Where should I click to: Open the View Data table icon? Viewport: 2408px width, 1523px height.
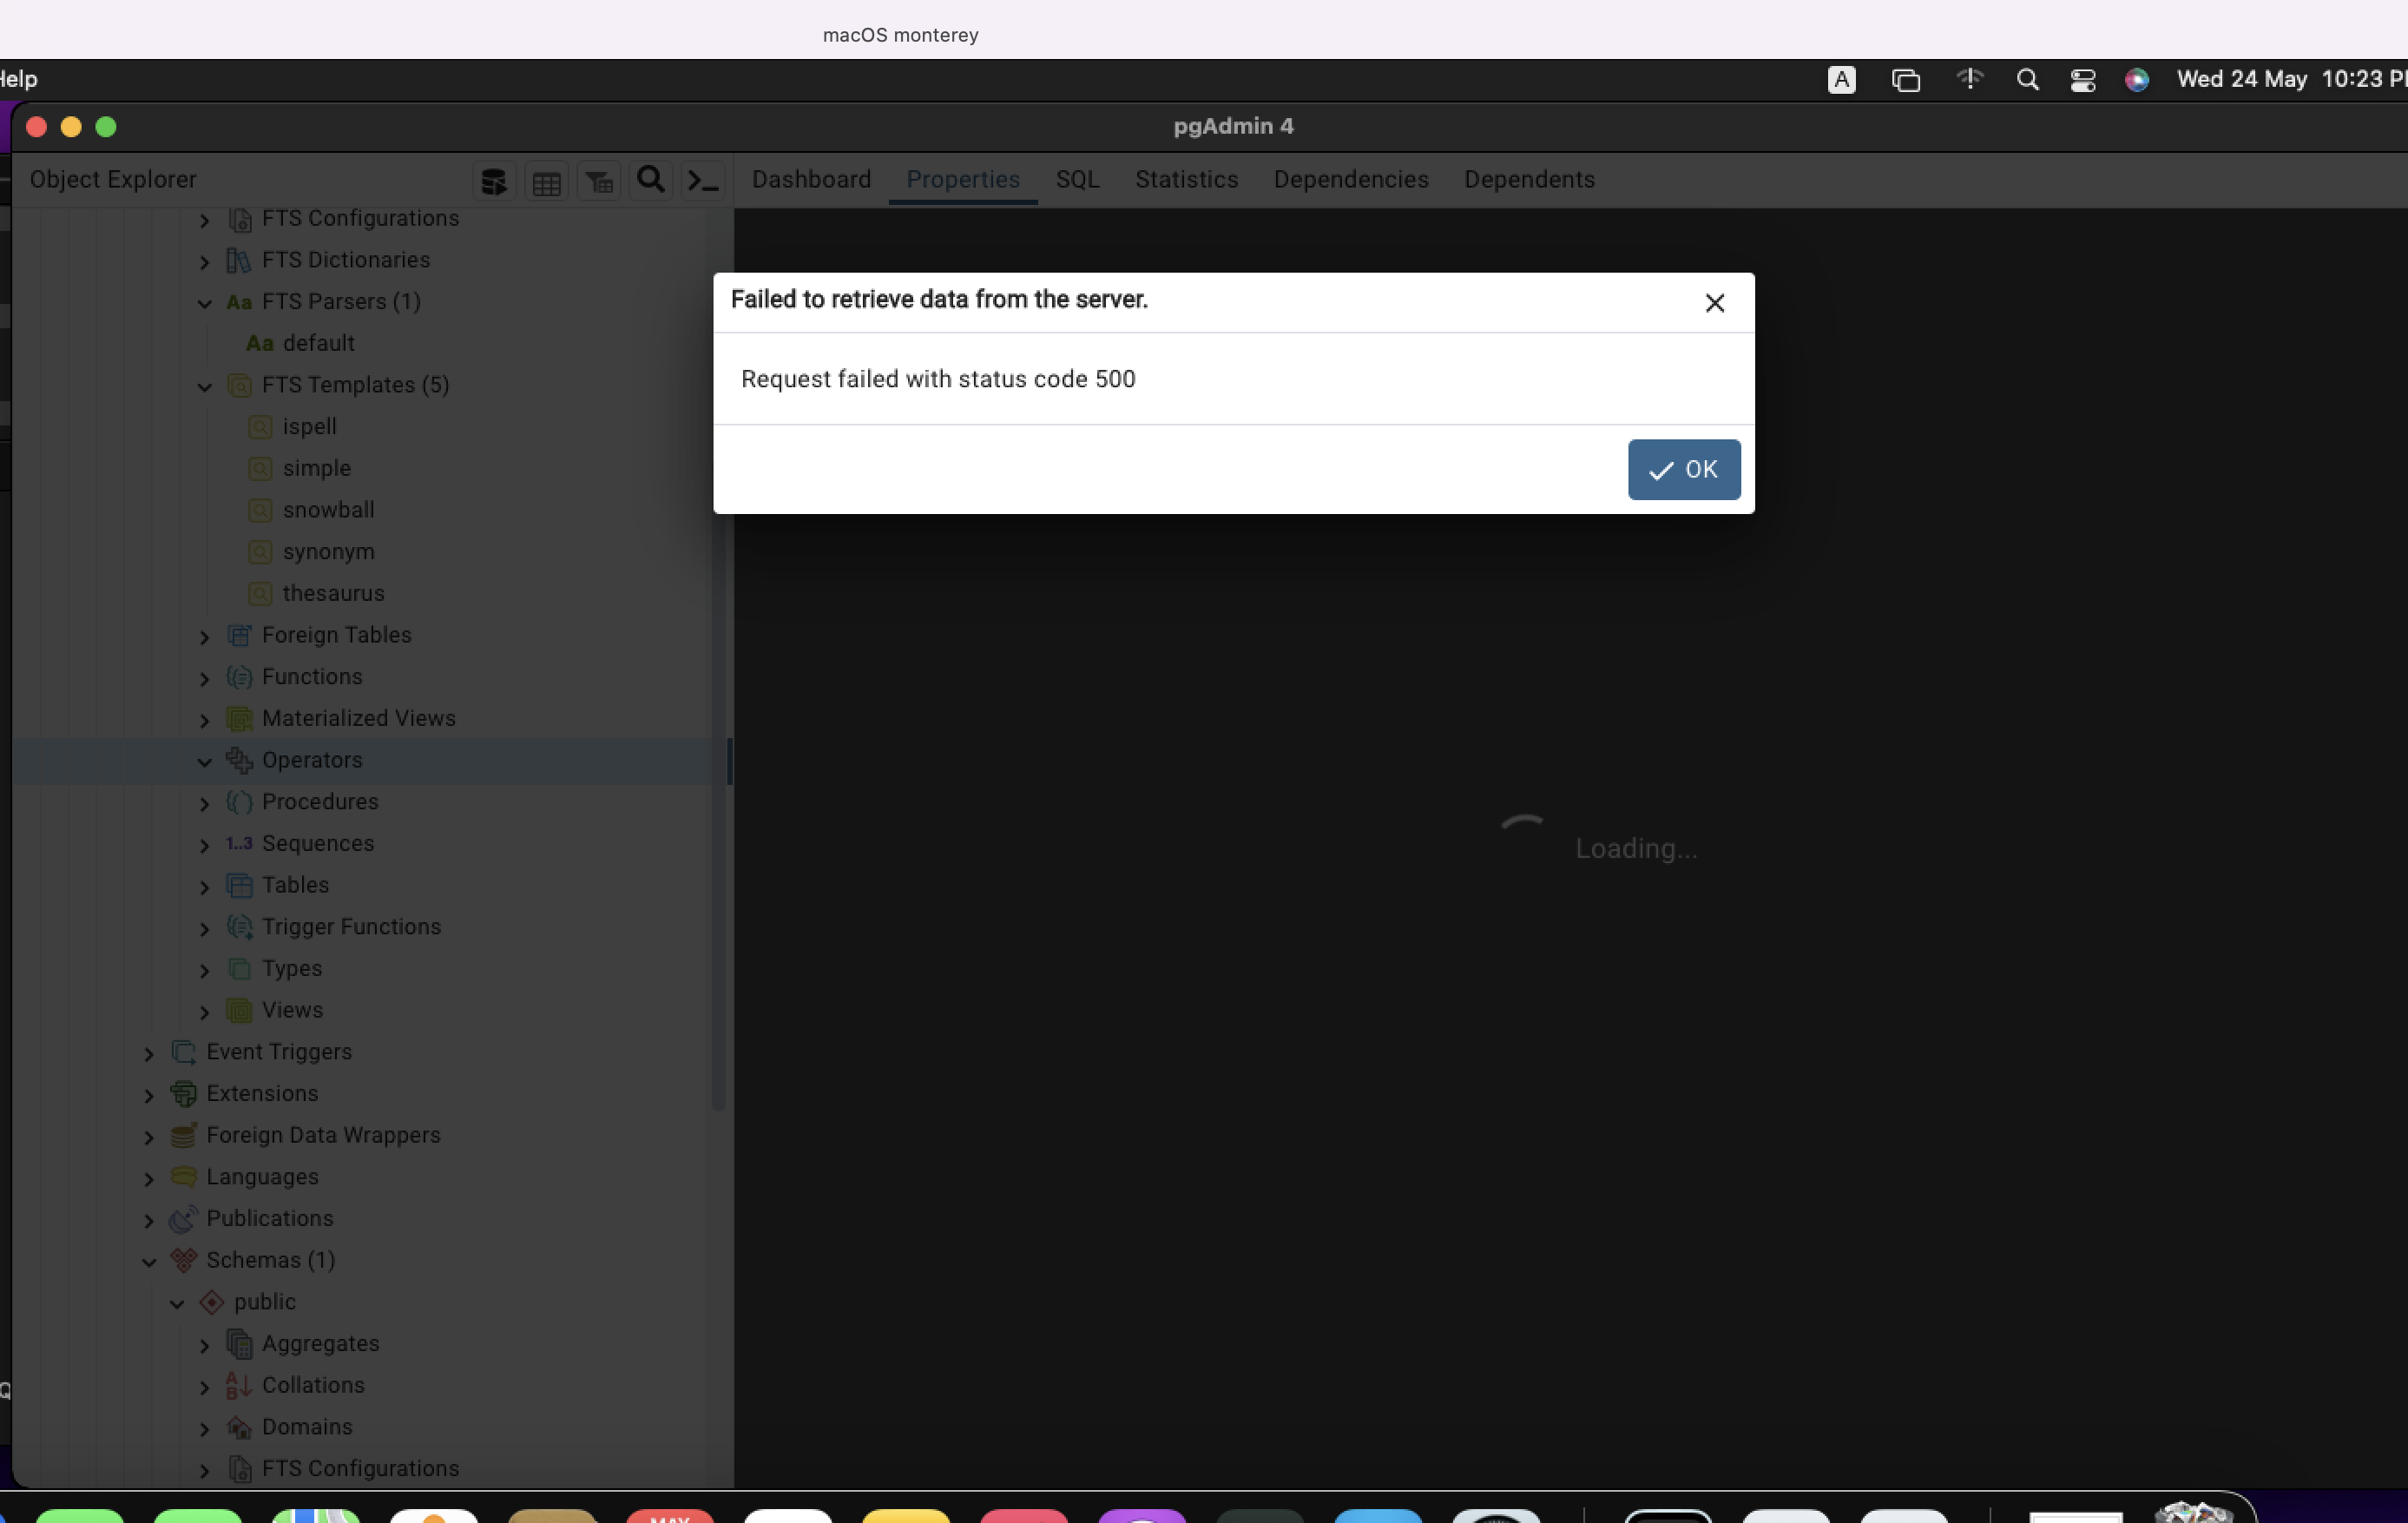pyautogui.click(x=546, y=181)
